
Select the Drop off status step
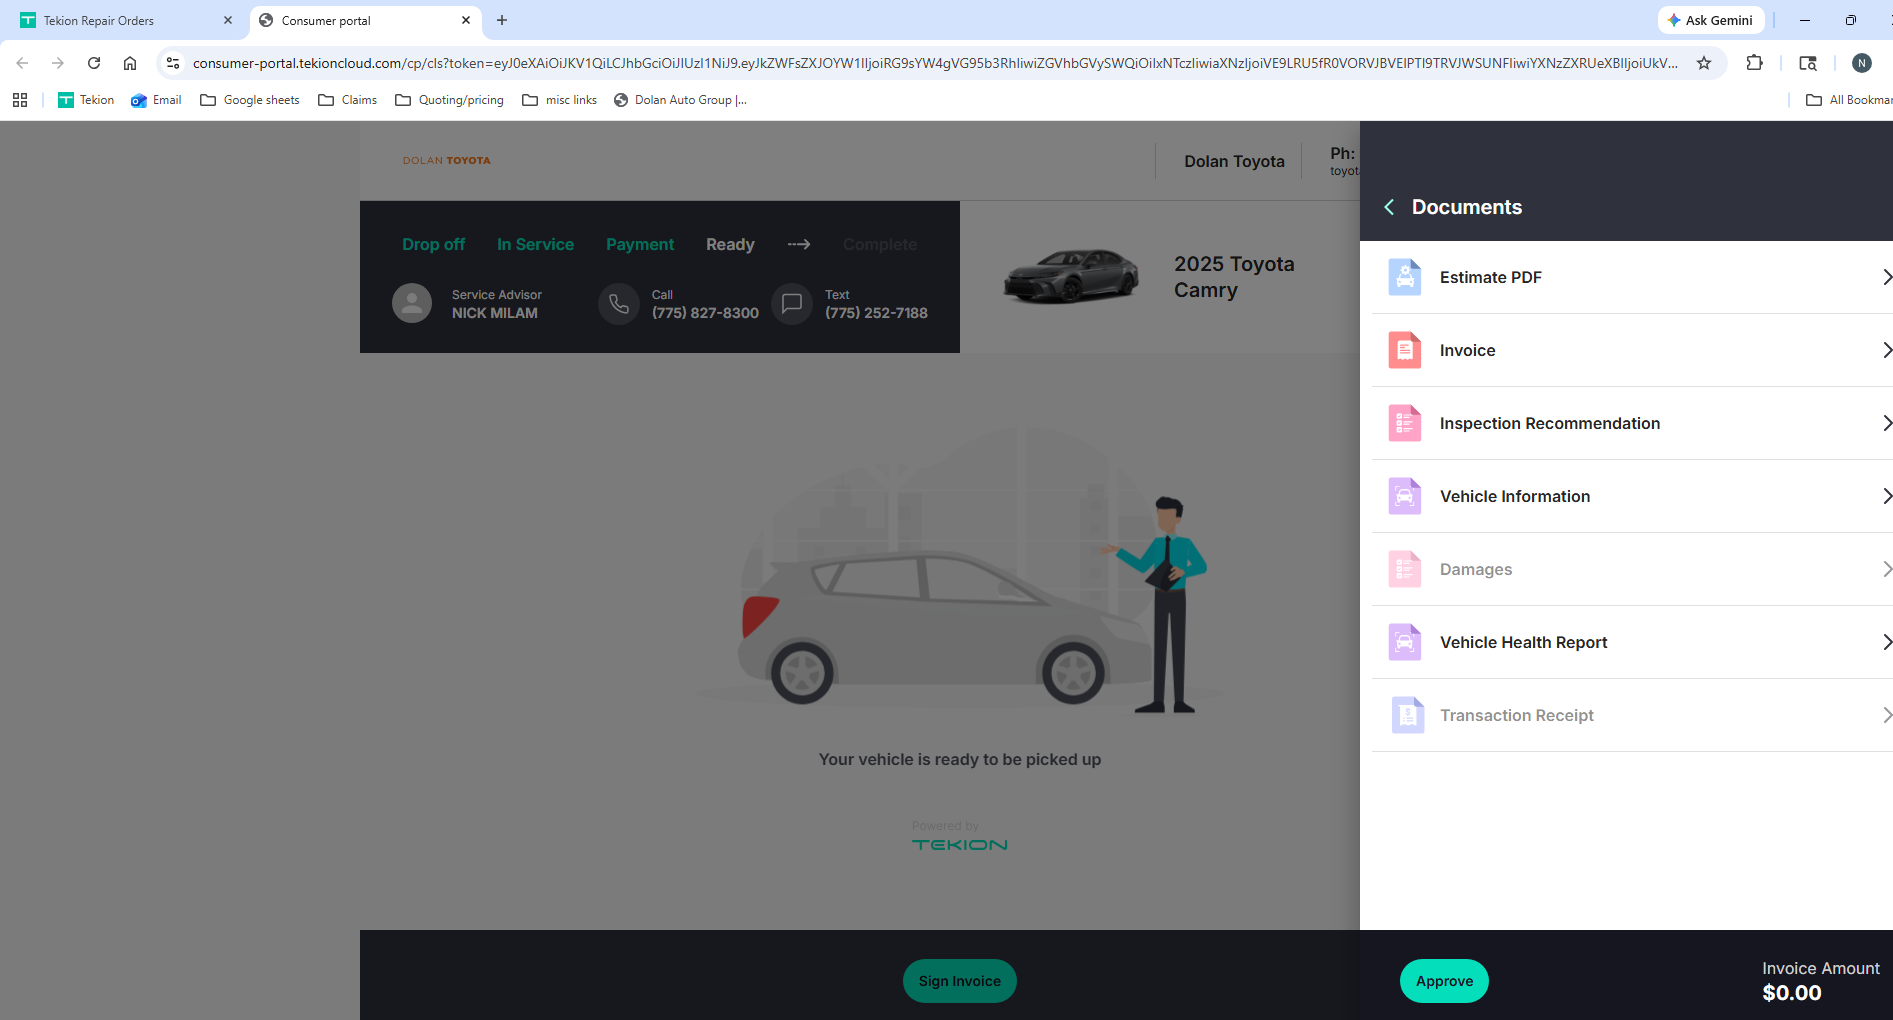point(433,244)
